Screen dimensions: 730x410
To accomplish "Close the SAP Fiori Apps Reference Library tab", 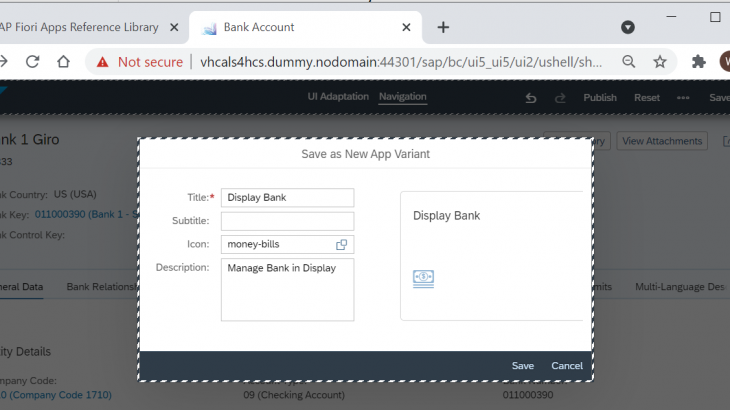I will [x=174, y=27].
